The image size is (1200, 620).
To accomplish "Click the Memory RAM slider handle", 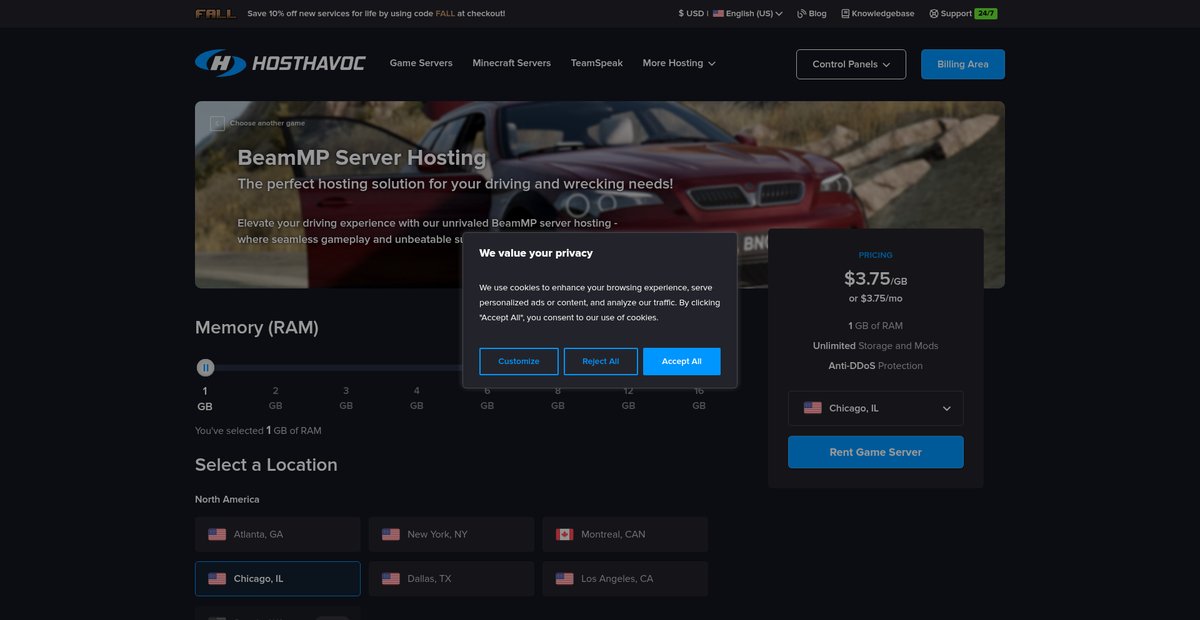I will pos(205,368).
